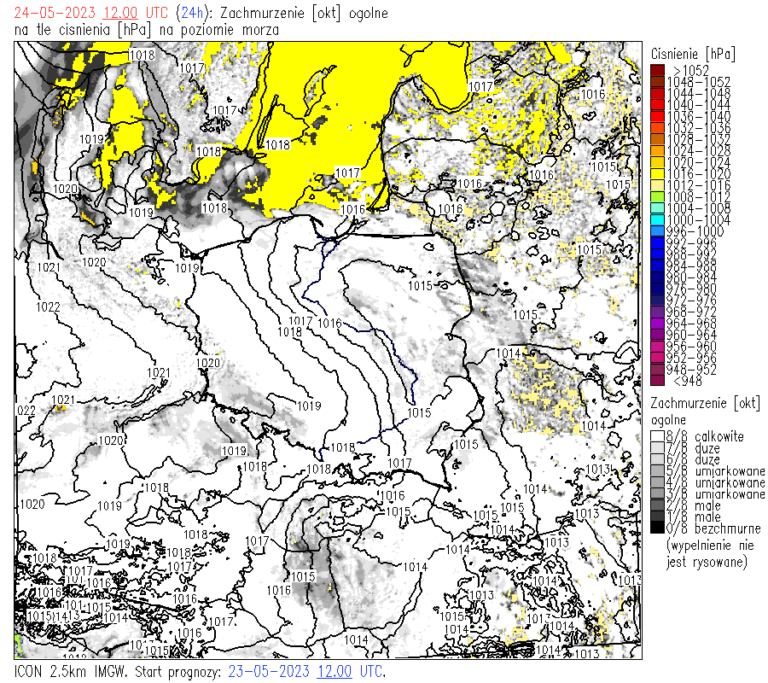Click the 'wypelnienie nie jest rysowane' legend note

click(x=706, y=554)
